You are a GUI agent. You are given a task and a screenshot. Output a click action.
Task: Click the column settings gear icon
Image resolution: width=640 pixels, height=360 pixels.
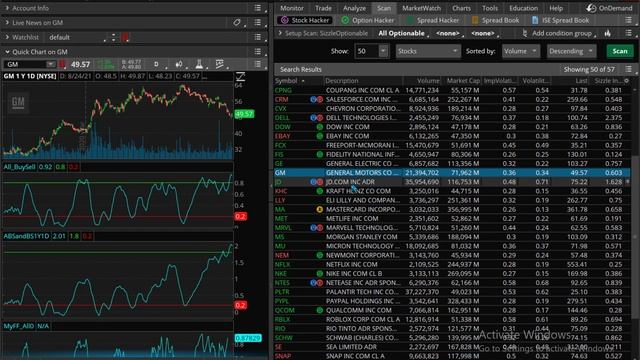tap(627, 81)
